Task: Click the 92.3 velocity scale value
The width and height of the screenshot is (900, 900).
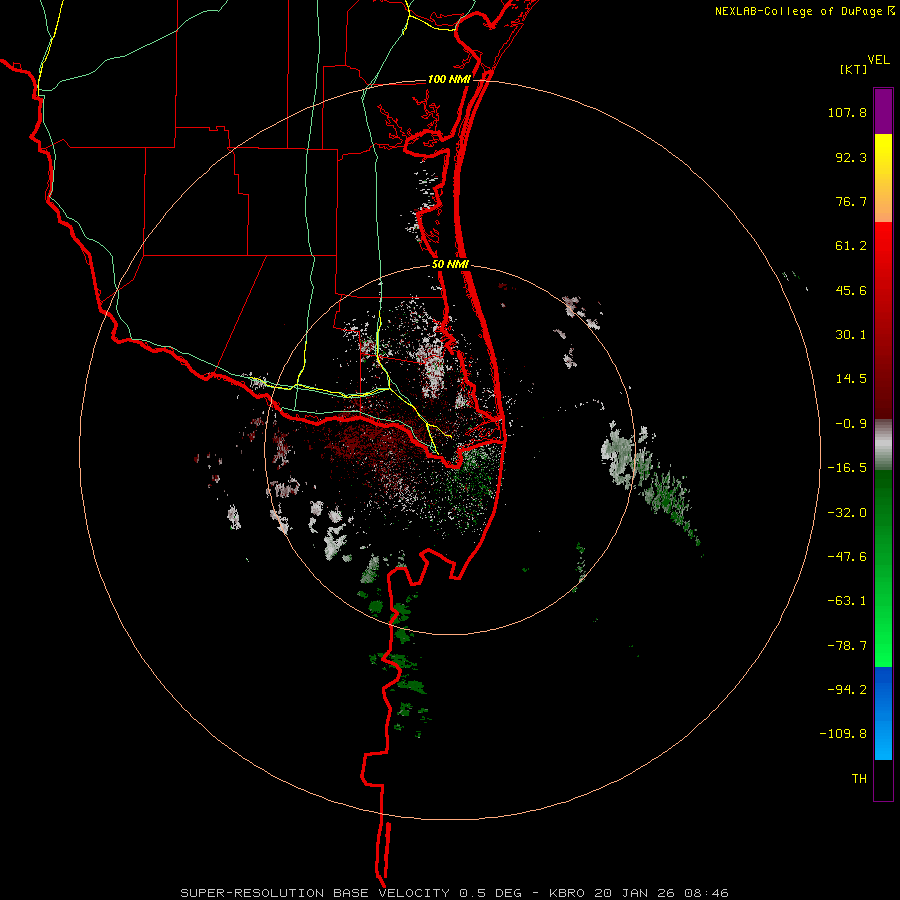Action: 851,157
